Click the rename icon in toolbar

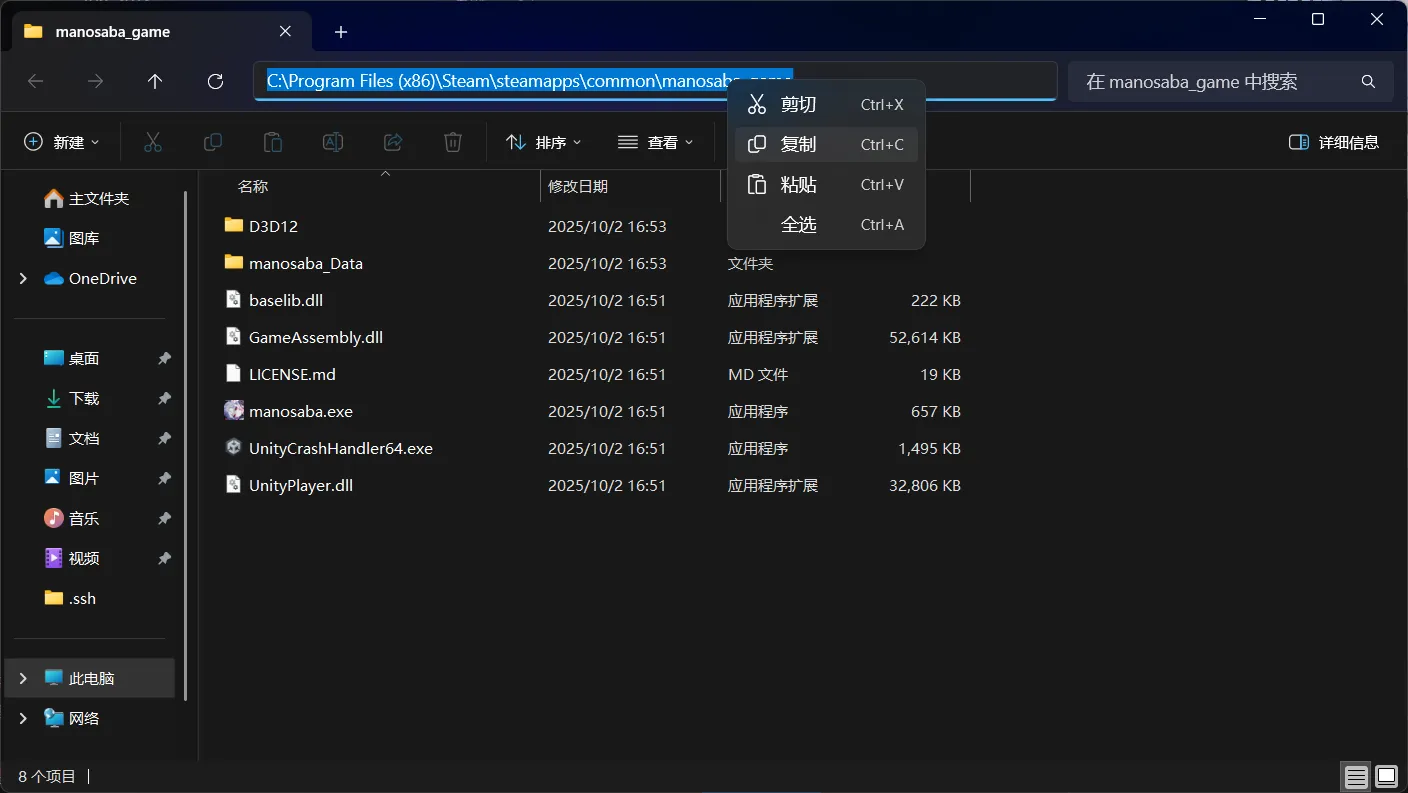[x=333, y=142]
